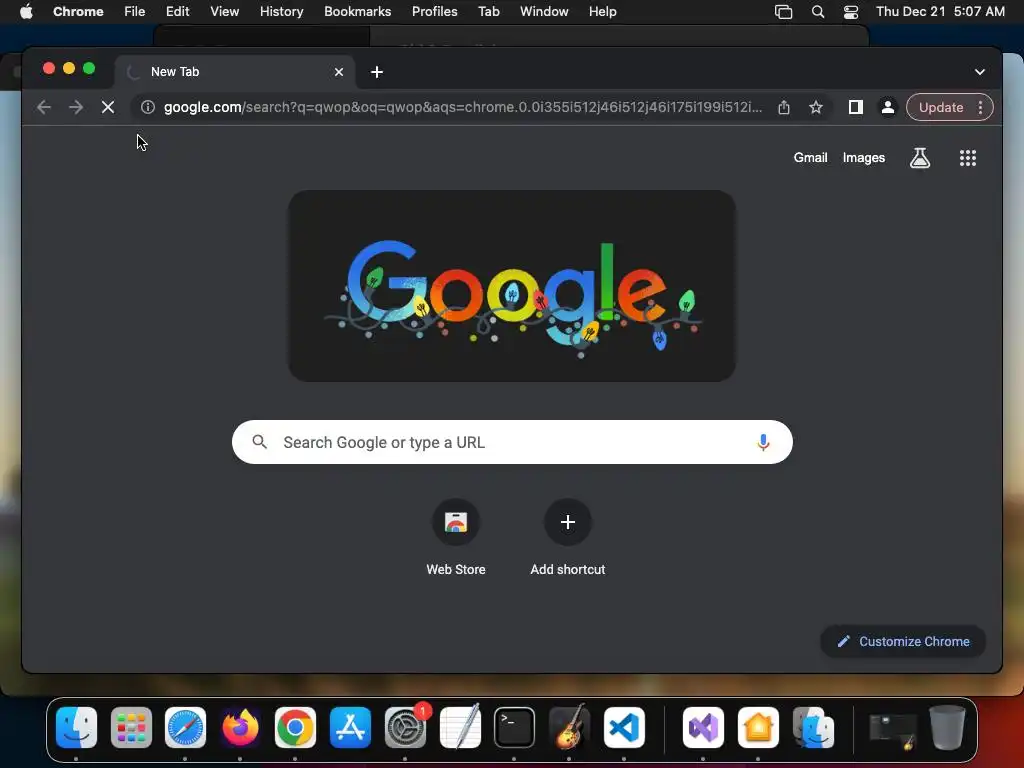Viewport: 1024px width, 768px height.
Task: Open the side panel icon
Action: click(856, 107)
